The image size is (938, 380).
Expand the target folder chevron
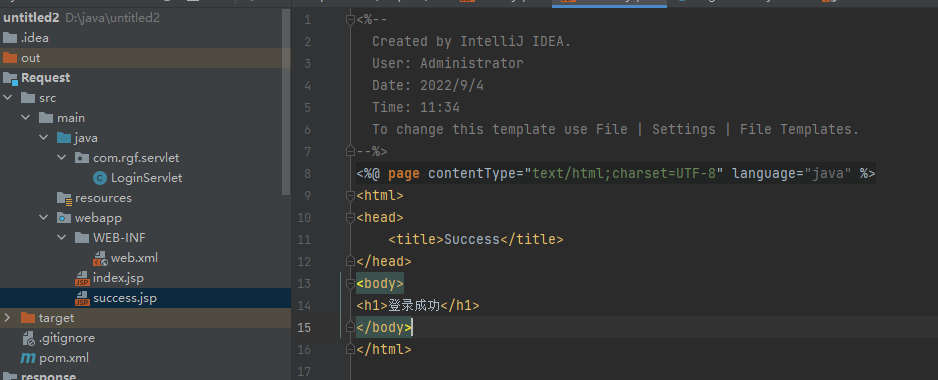(7, 318)
